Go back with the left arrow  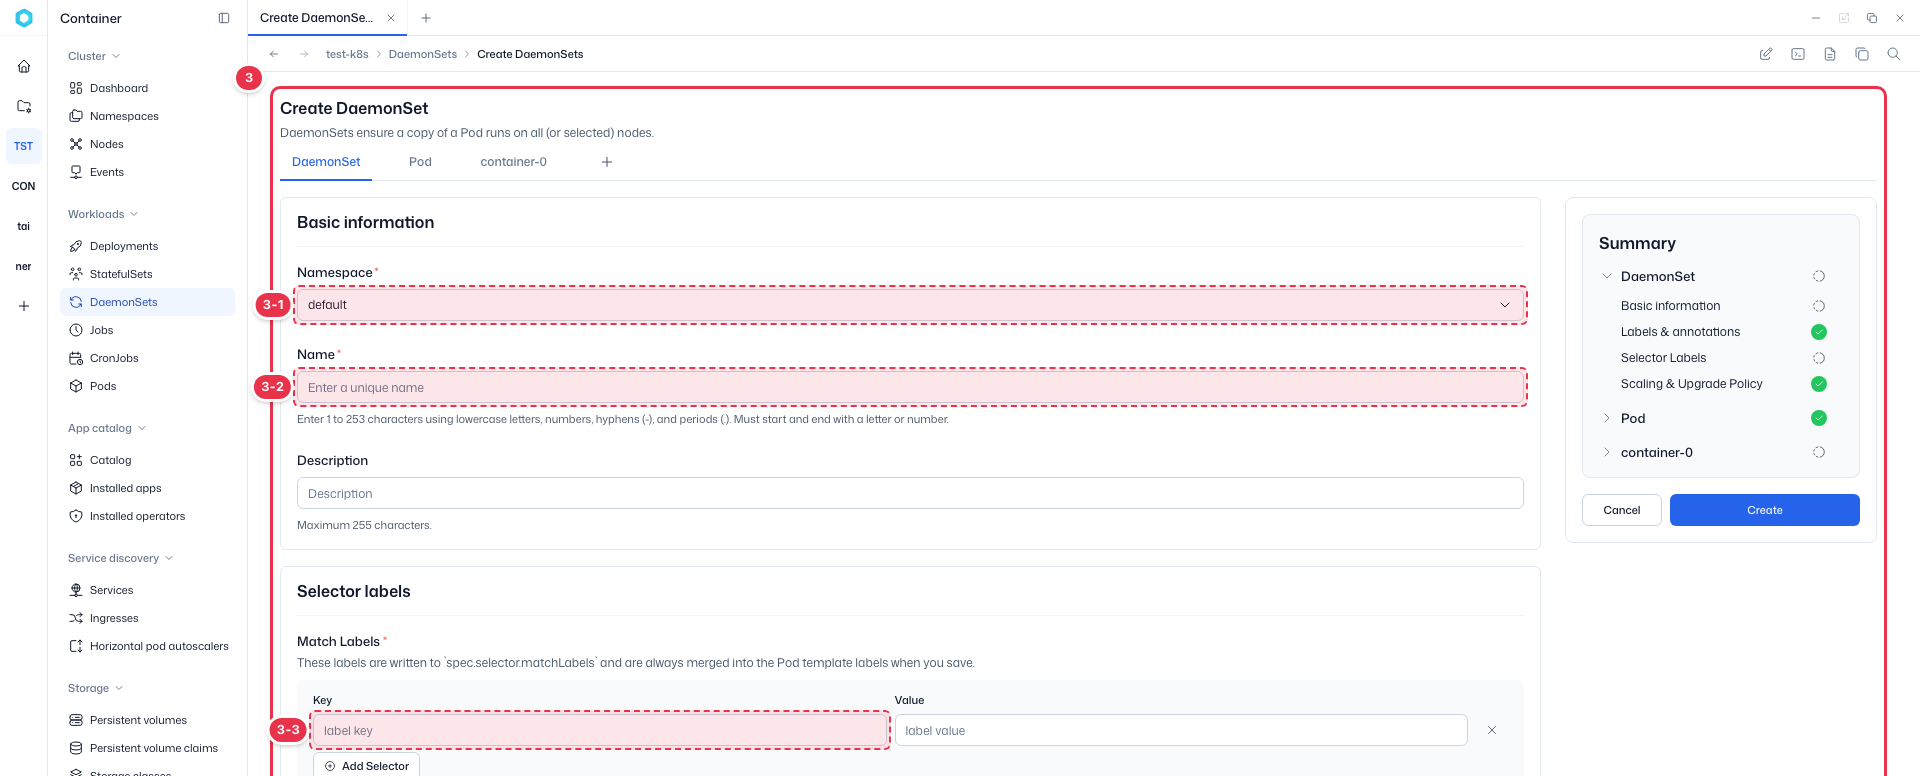coord(274,54)
